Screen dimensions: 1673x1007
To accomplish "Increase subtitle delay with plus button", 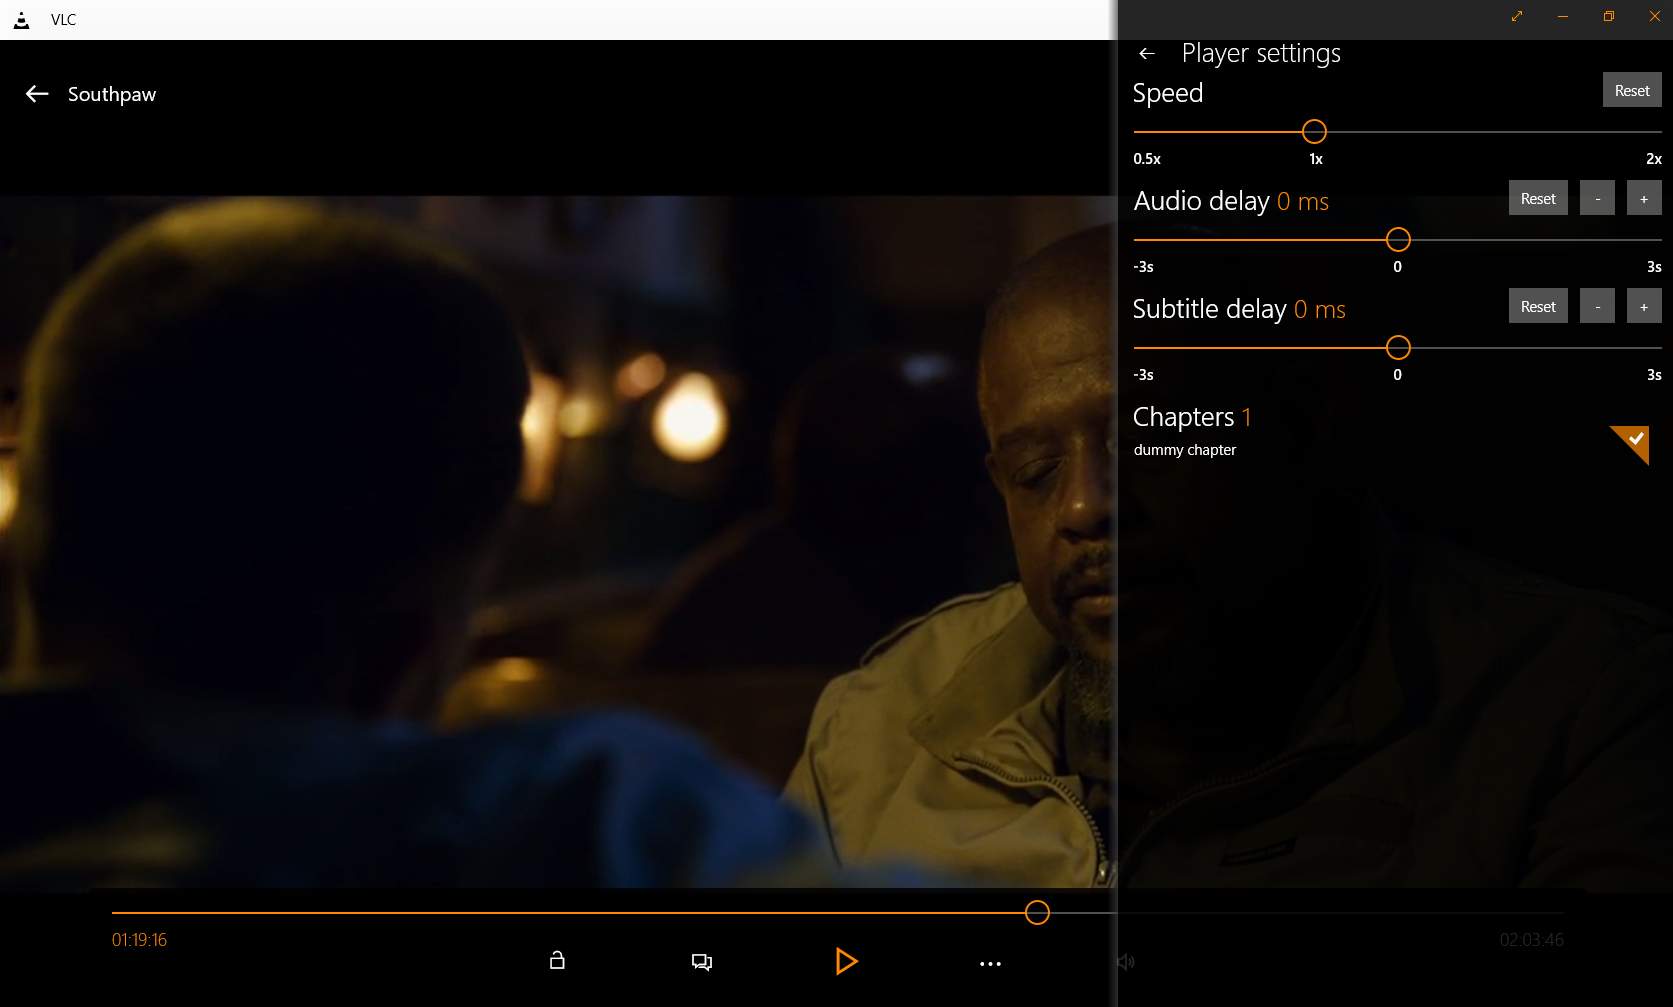I will coord(1644,306).
